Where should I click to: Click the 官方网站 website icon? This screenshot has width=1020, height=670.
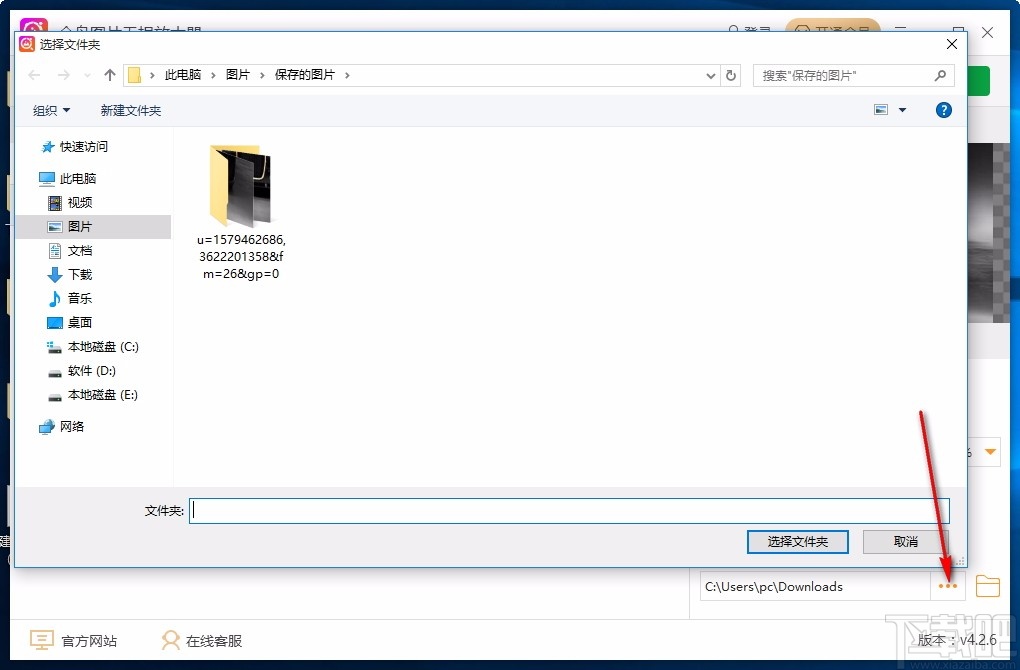[x=41, y=639]
